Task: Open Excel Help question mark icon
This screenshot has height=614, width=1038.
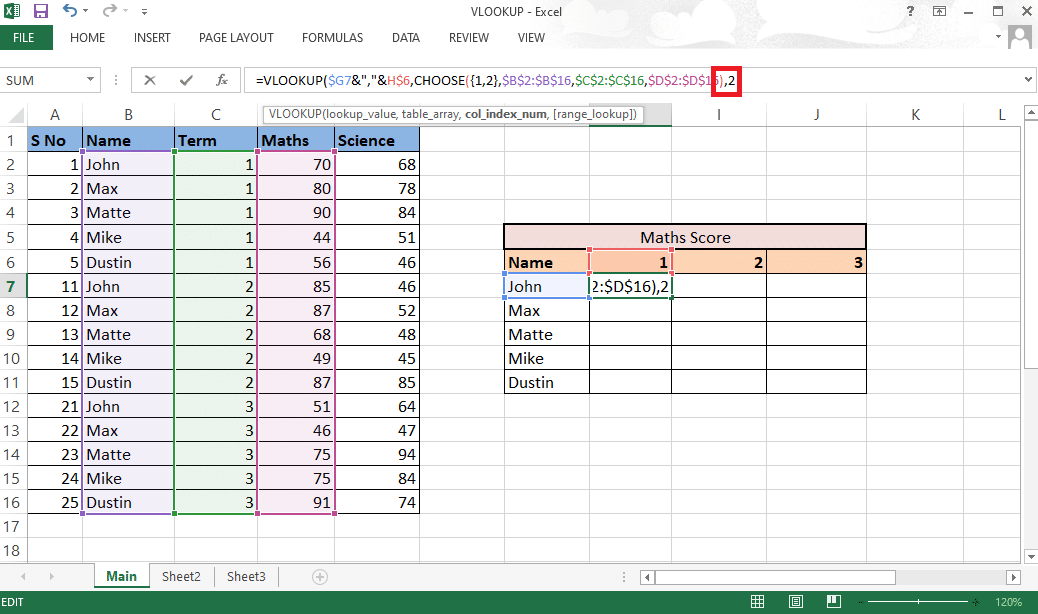Action: tap(910, 12)
